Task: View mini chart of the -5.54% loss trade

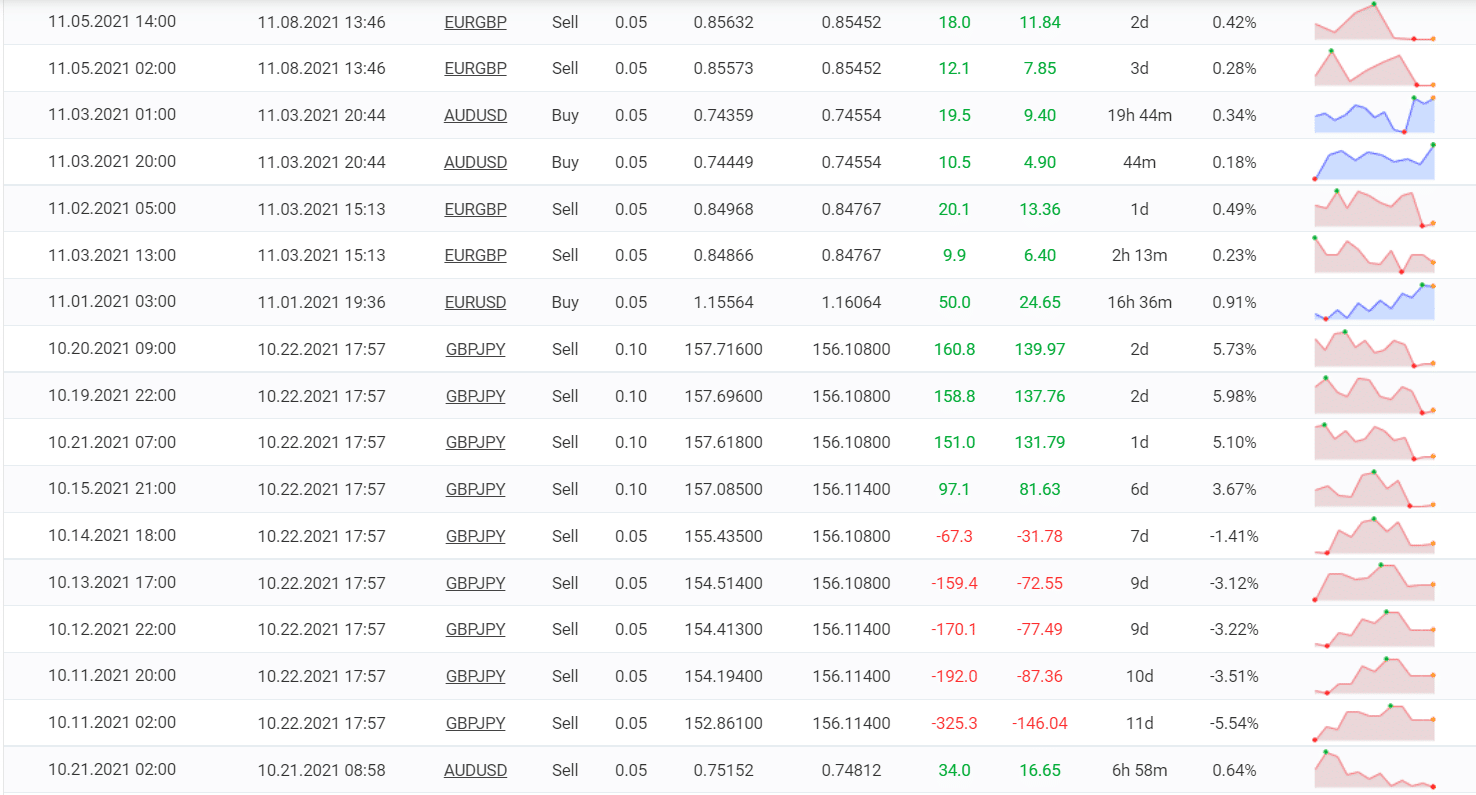Action: [1374, 723]
